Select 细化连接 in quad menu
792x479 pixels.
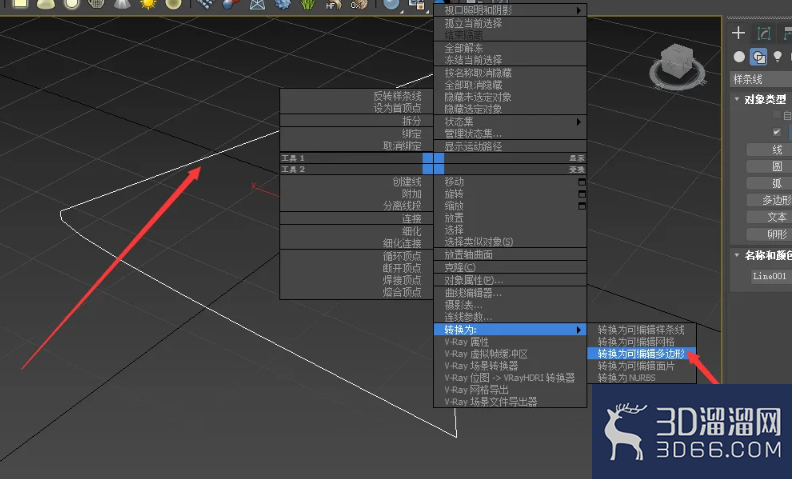[x=357, y=243]
